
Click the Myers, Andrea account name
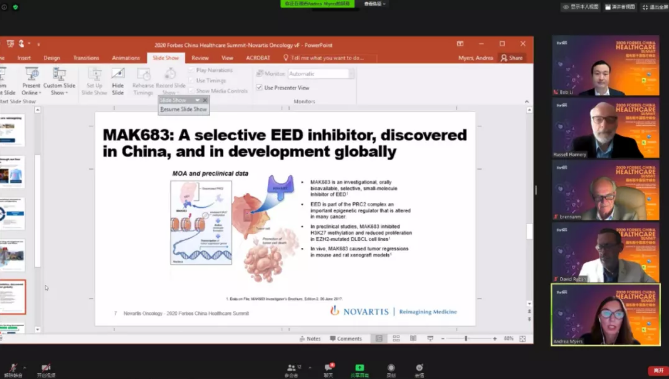point(476,58)
